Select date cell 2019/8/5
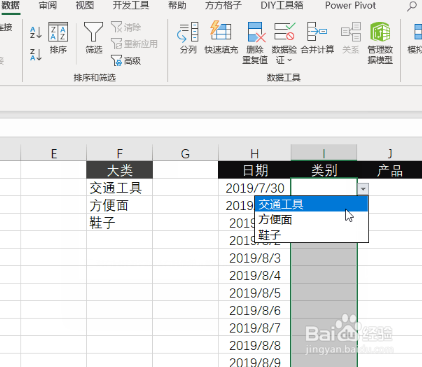 pyautogui.click(x=255, y=293)
